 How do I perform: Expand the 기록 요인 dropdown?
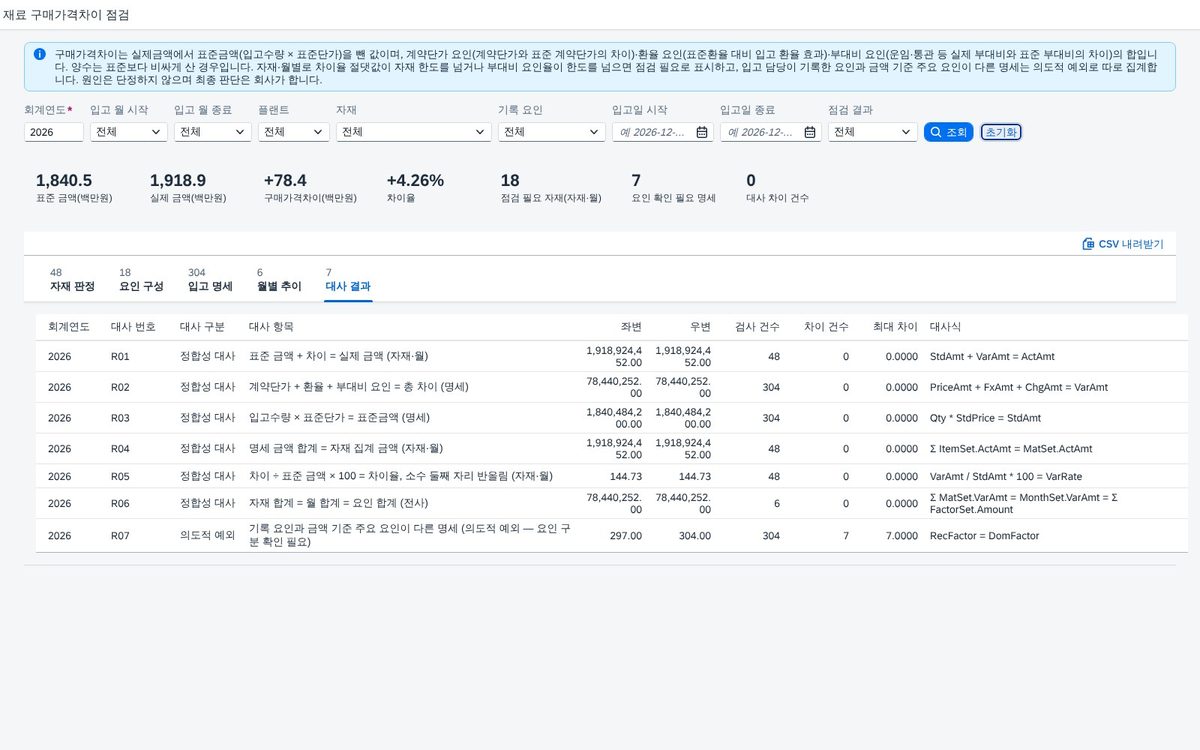[x=595, y=132]
